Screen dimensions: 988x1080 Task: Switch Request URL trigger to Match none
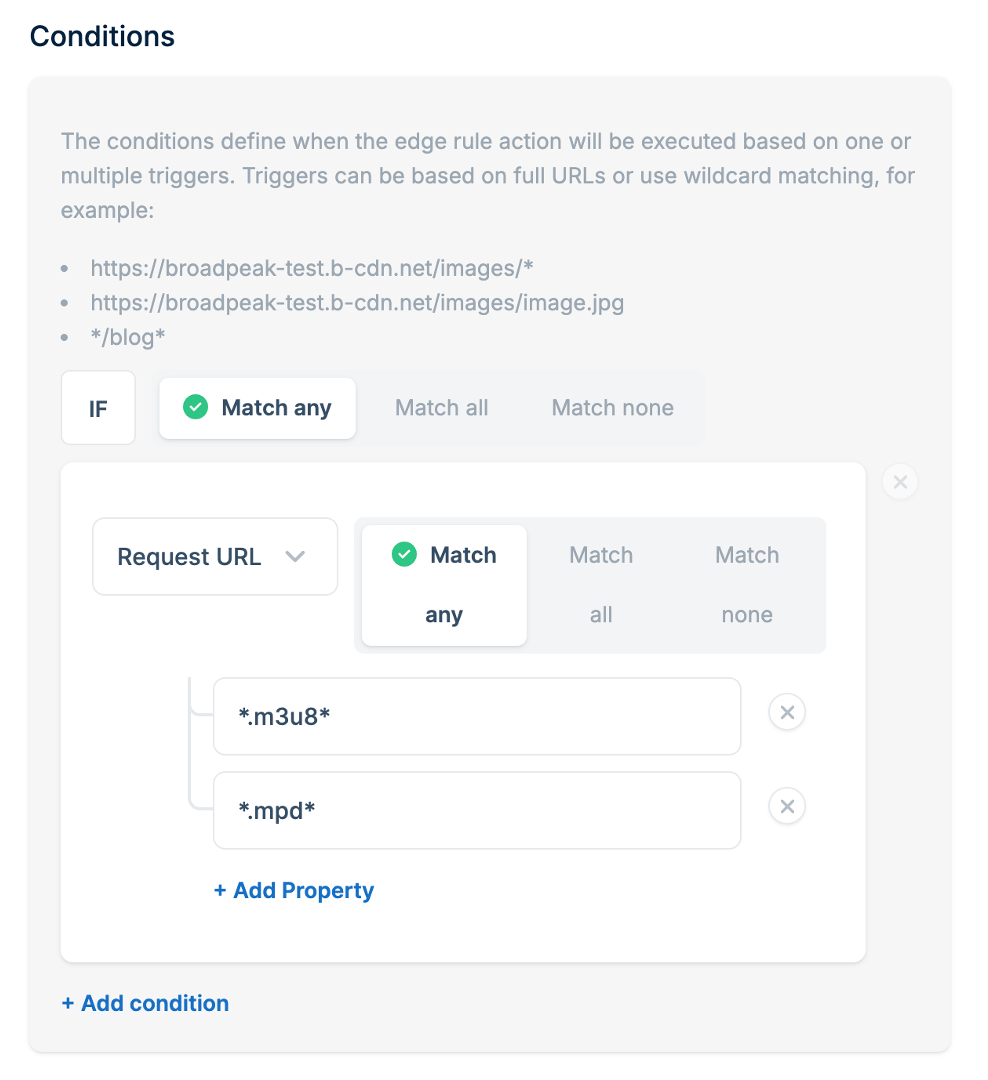(x=747, y=585)
